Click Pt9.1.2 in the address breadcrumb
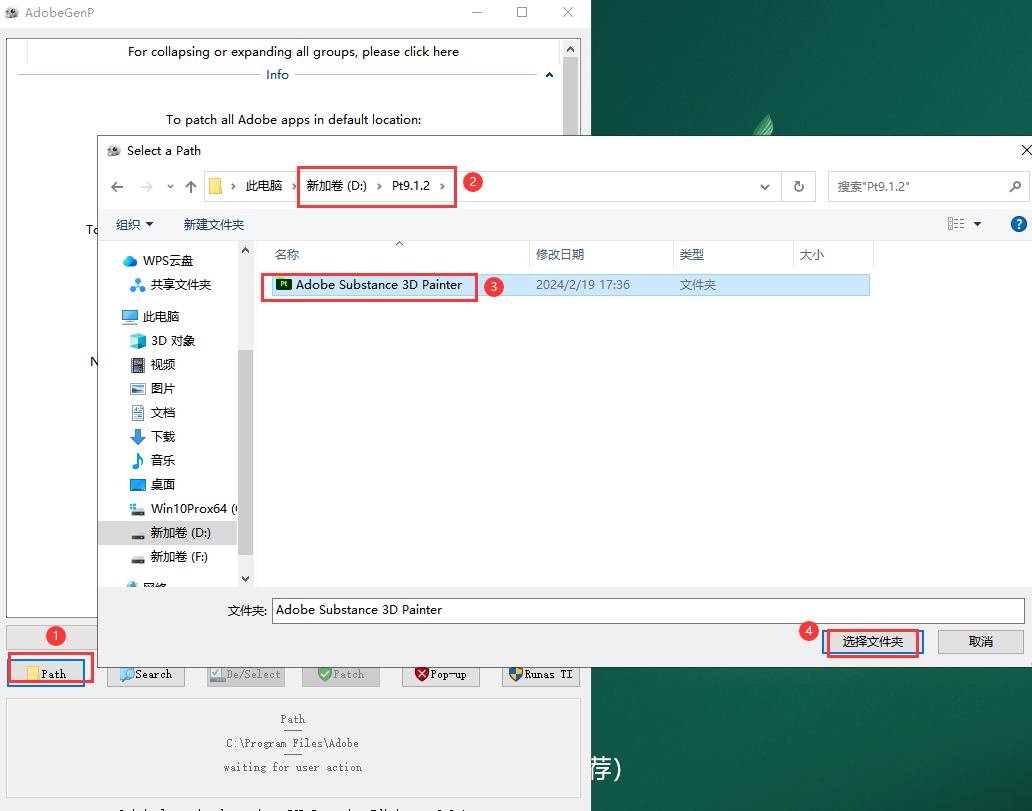1032x811 pixels. click(411, 186)
